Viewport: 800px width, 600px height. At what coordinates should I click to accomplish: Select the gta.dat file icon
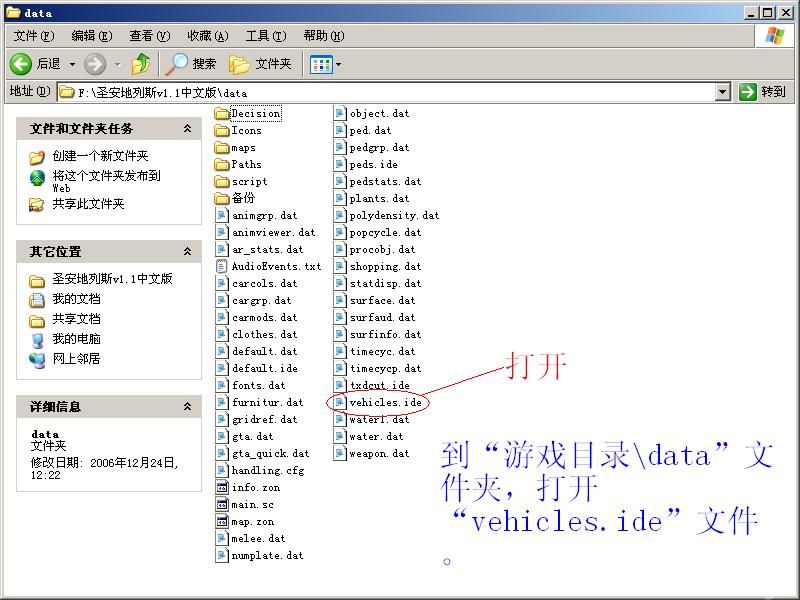pos(222,436)
